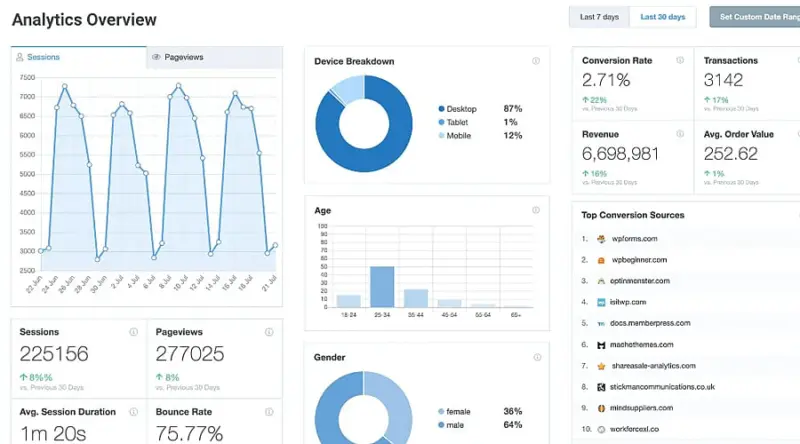
Task: Click the Gender chart info icon
Action: tap(537, 357)
